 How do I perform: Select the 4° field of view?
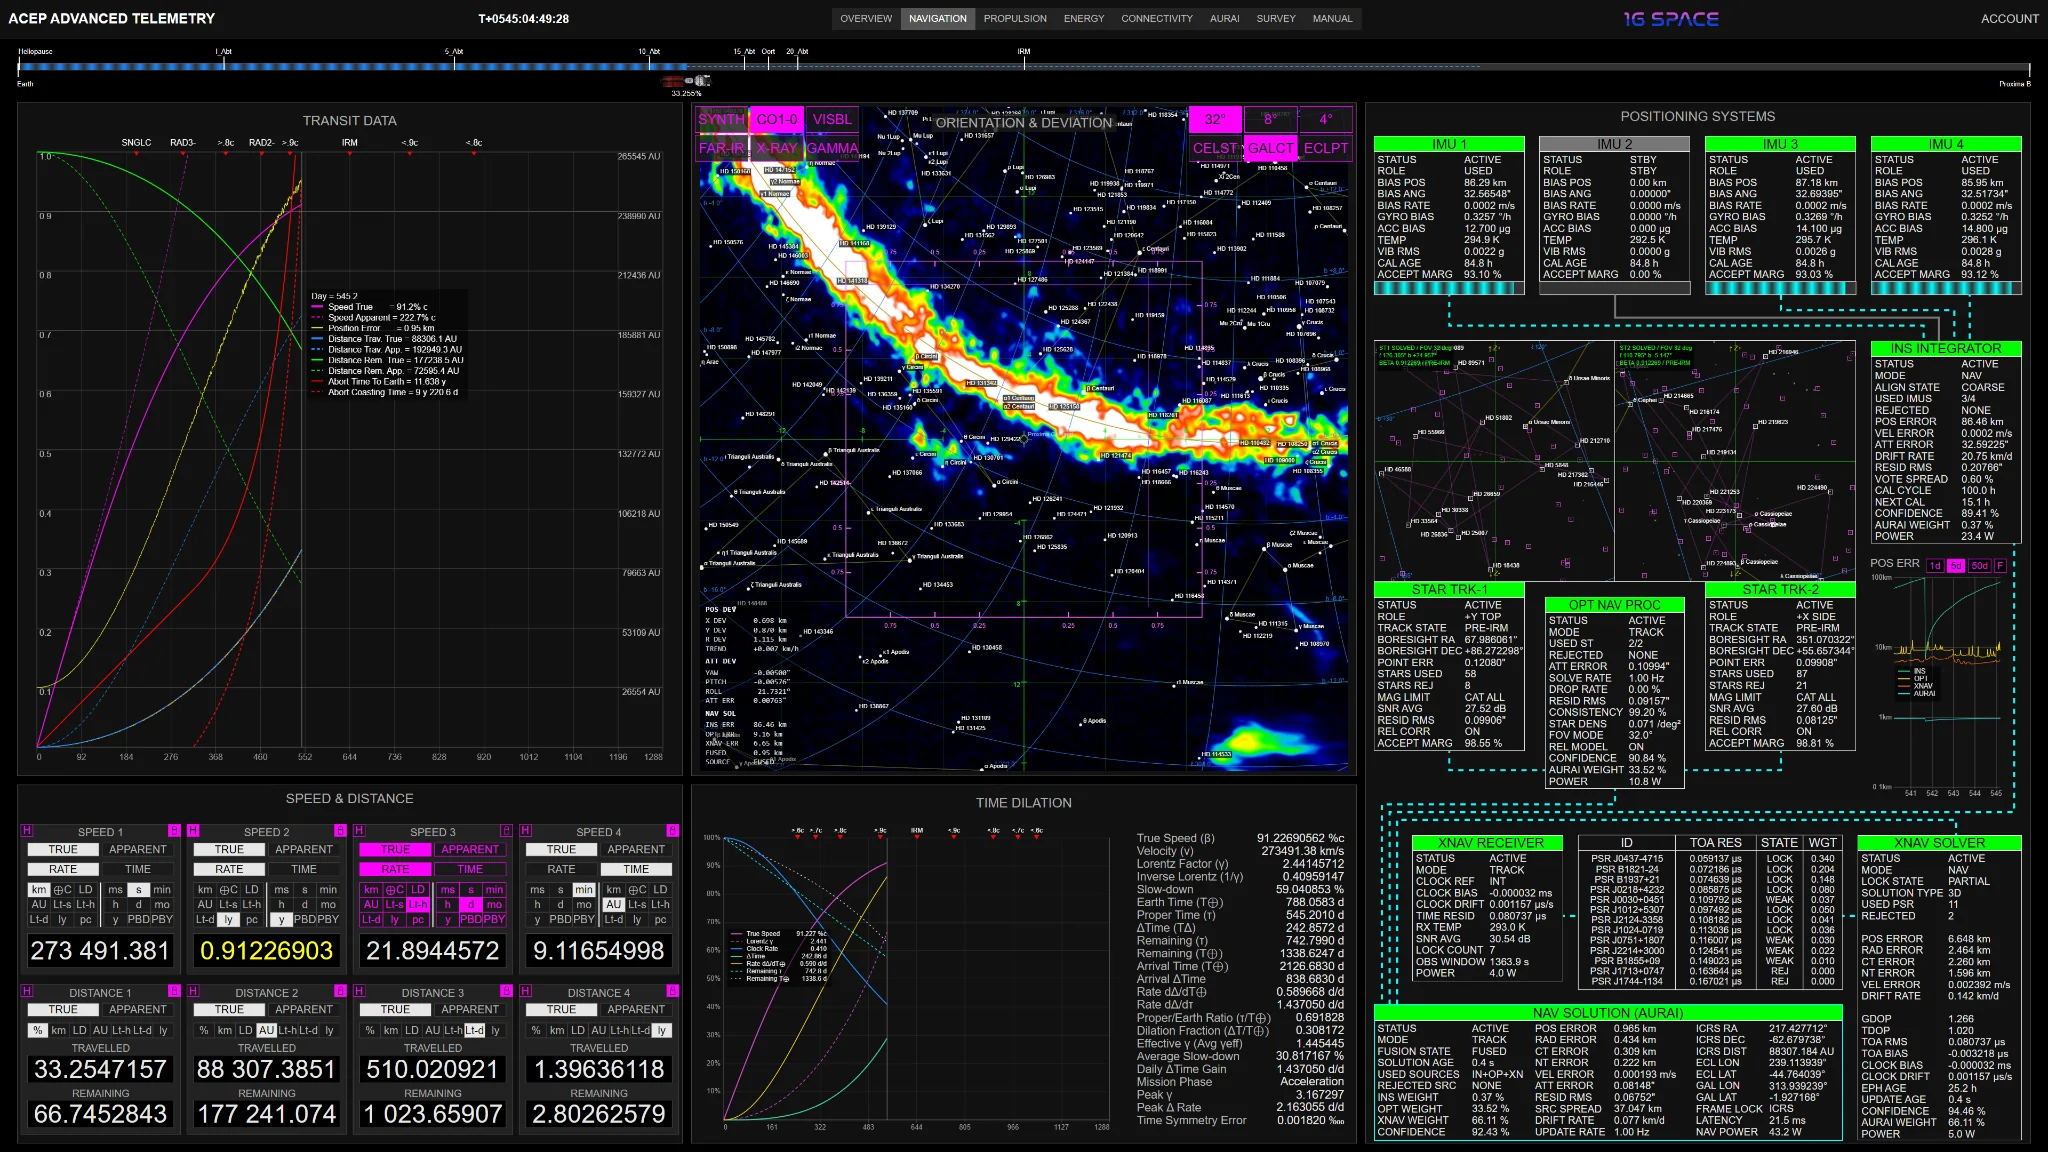[x=1326, y=120]
